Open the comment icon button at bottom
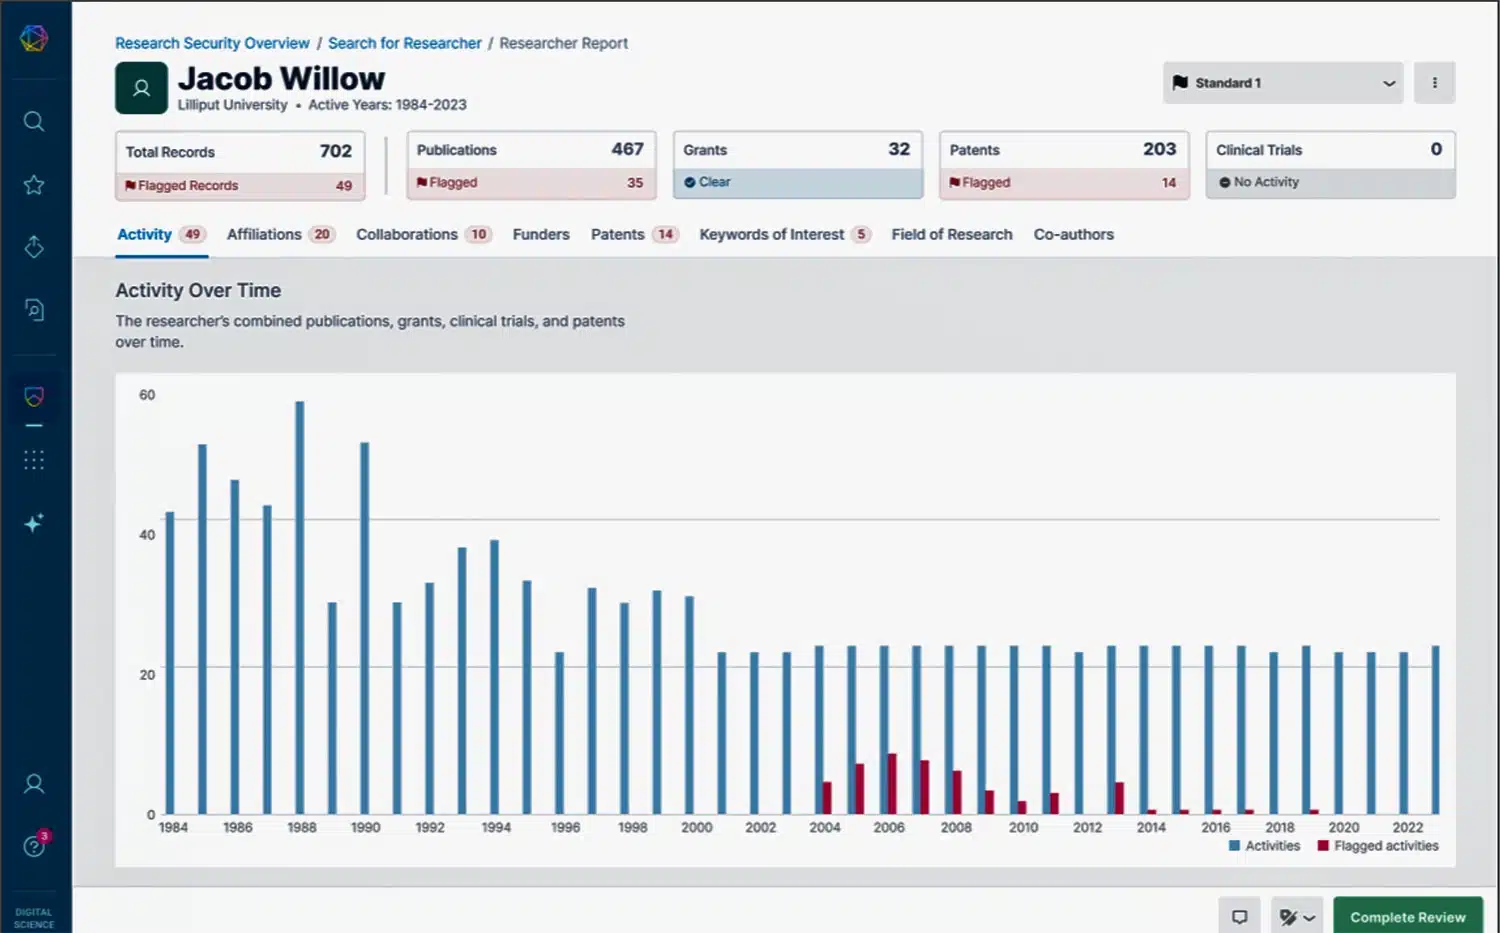1500x933 pixels. [1239, 917]
